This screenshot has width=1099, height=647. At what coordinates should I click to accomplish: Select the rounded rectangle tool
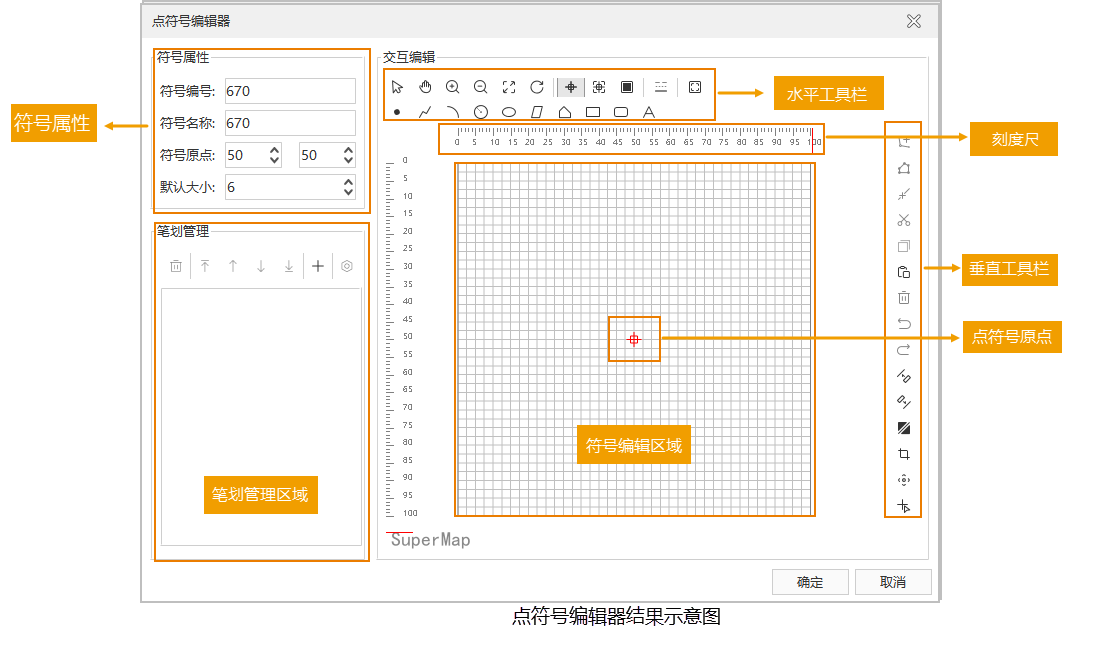(x=621, y=112)
